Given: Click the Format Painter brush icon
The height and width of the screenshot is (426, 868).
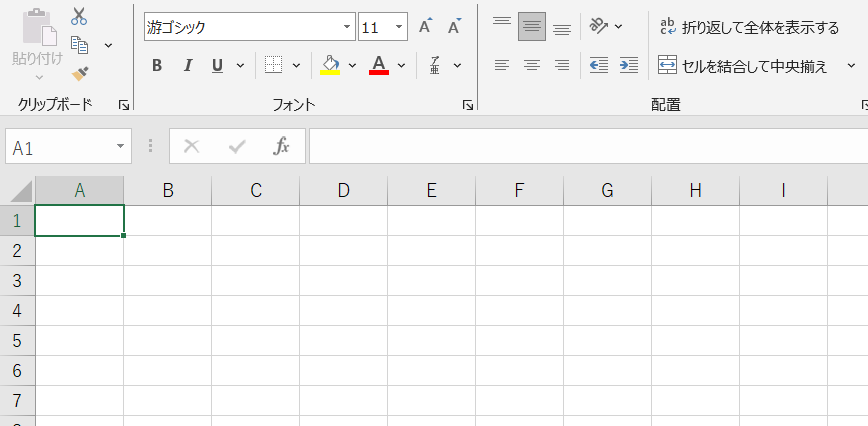Looking at the screenshot, I should point(80,73).
